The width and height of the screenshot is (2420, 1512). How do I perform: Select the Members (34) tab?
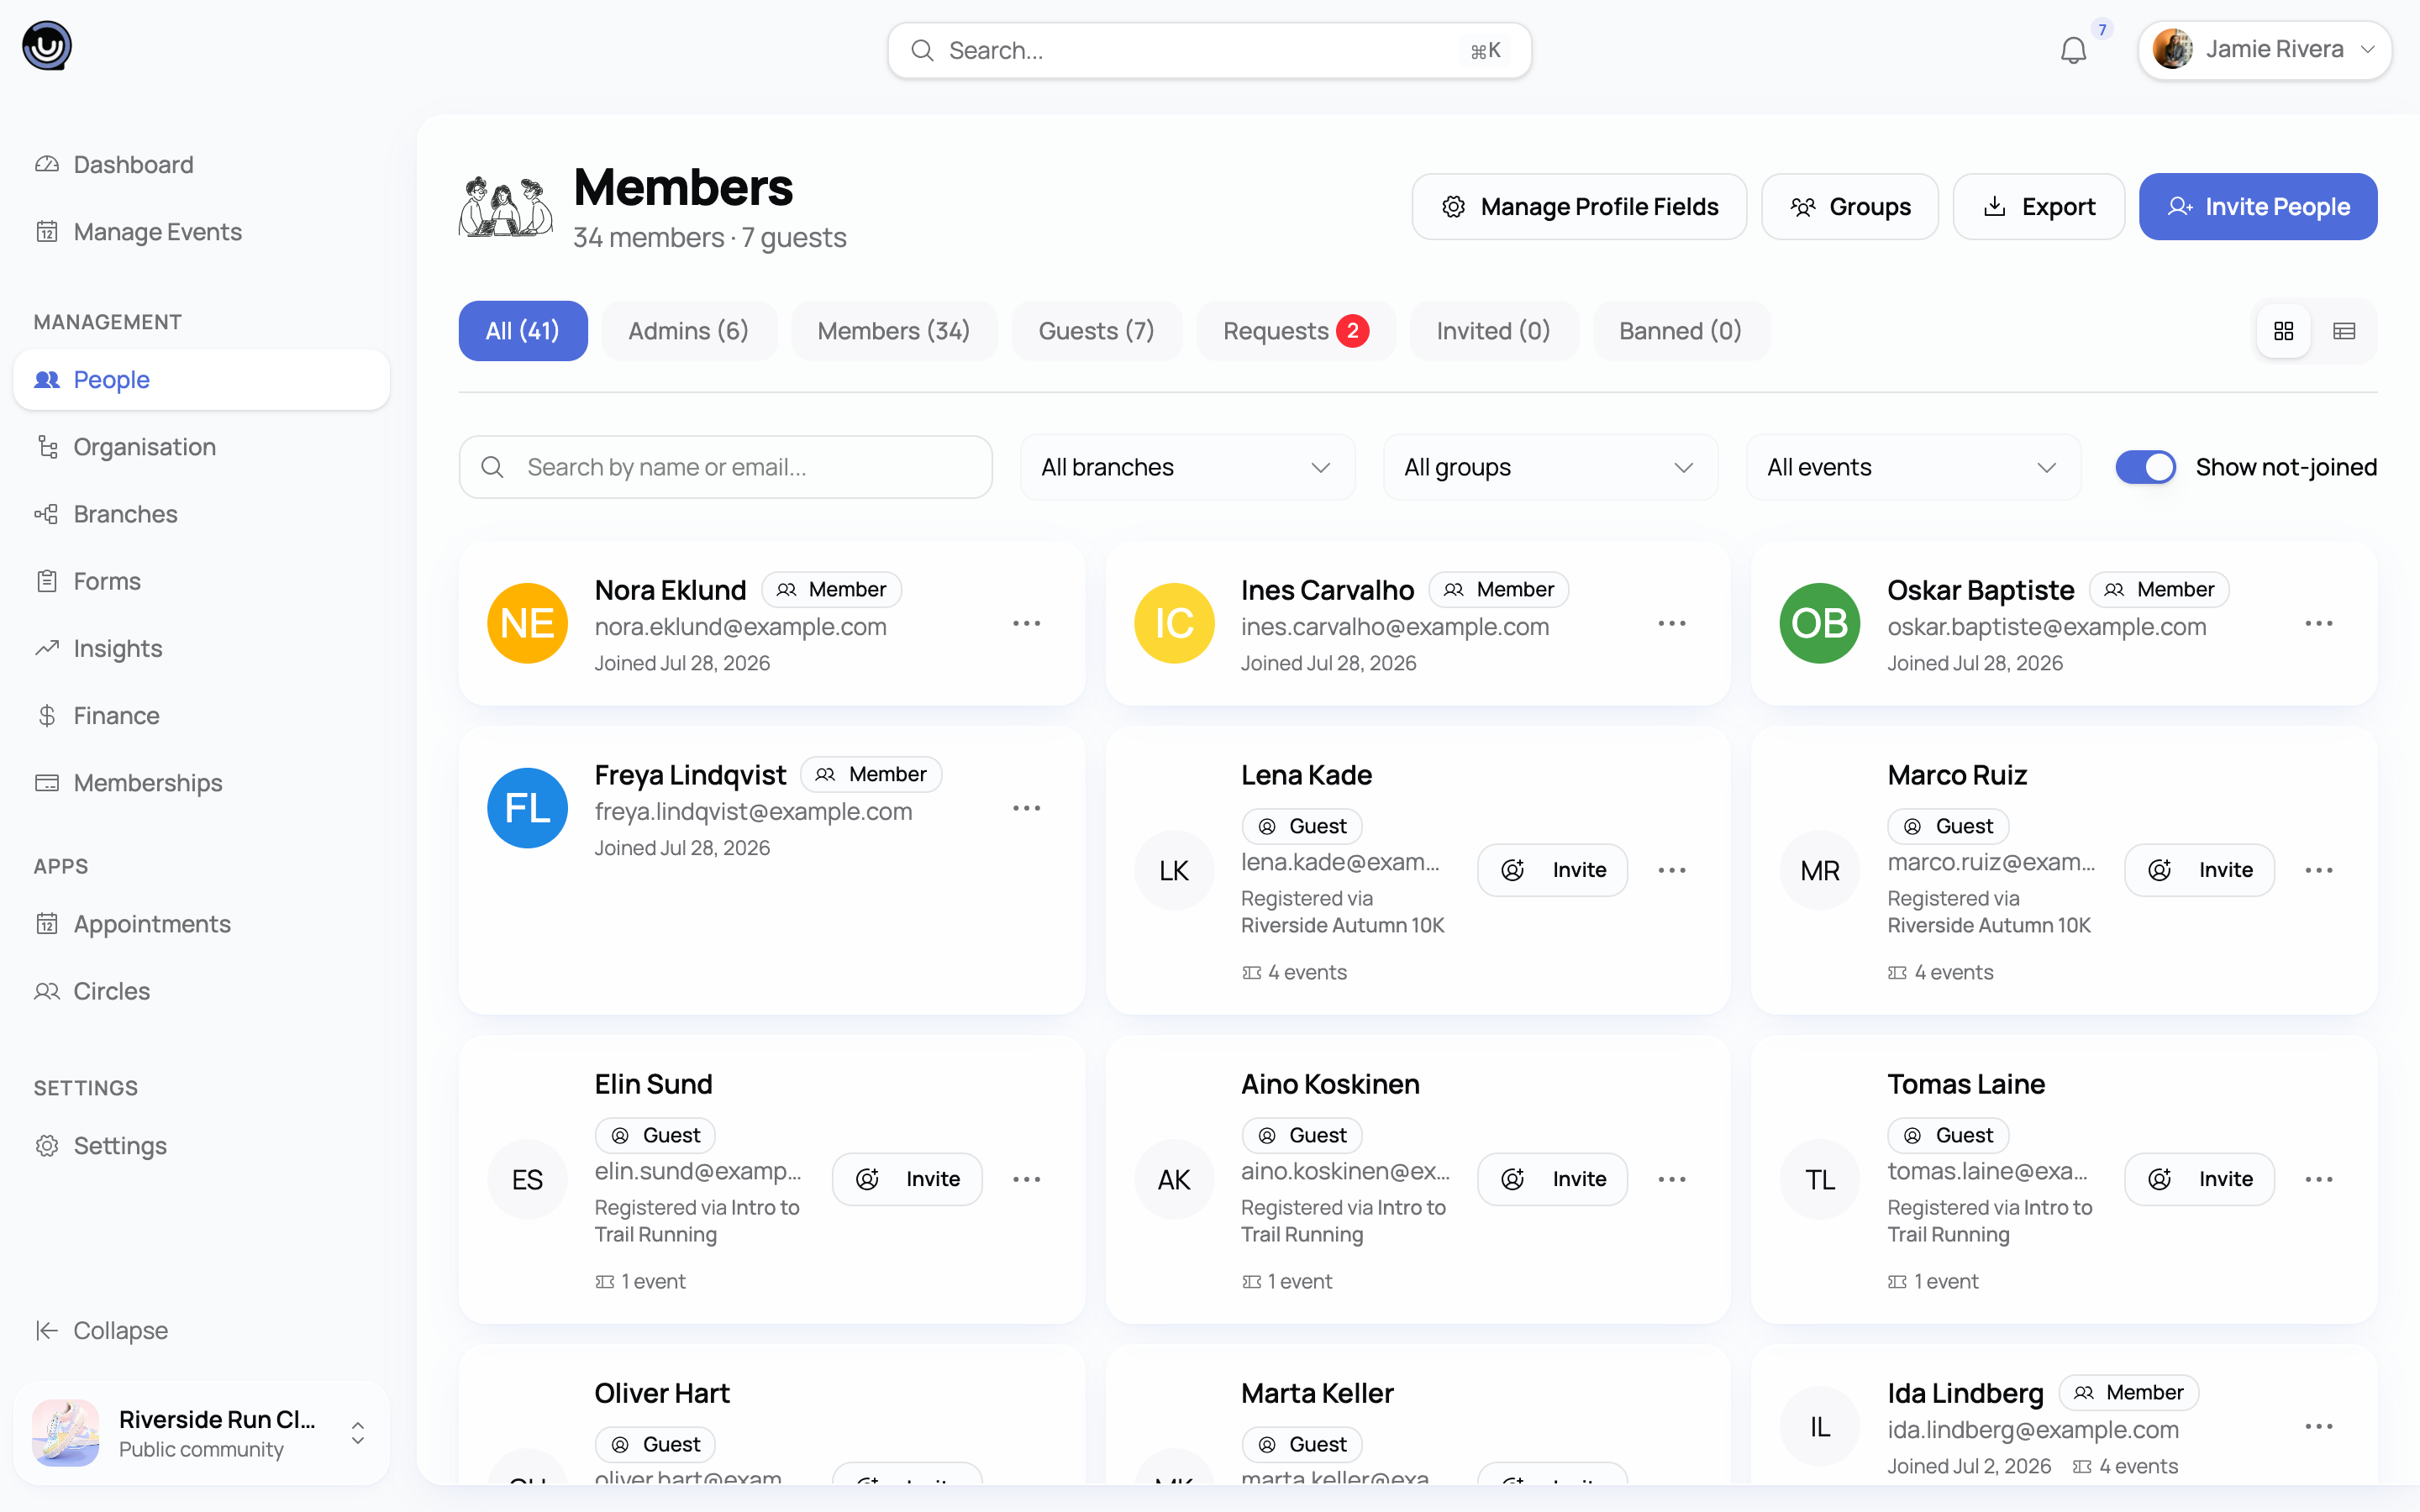[894, 331]
